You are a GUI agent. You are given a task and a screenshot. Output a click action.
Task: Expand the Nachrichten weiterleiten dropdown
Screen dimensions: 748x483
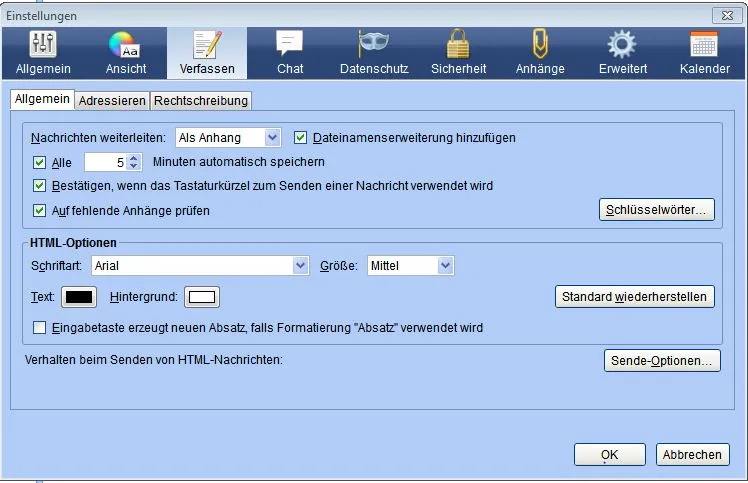point(228,138)
